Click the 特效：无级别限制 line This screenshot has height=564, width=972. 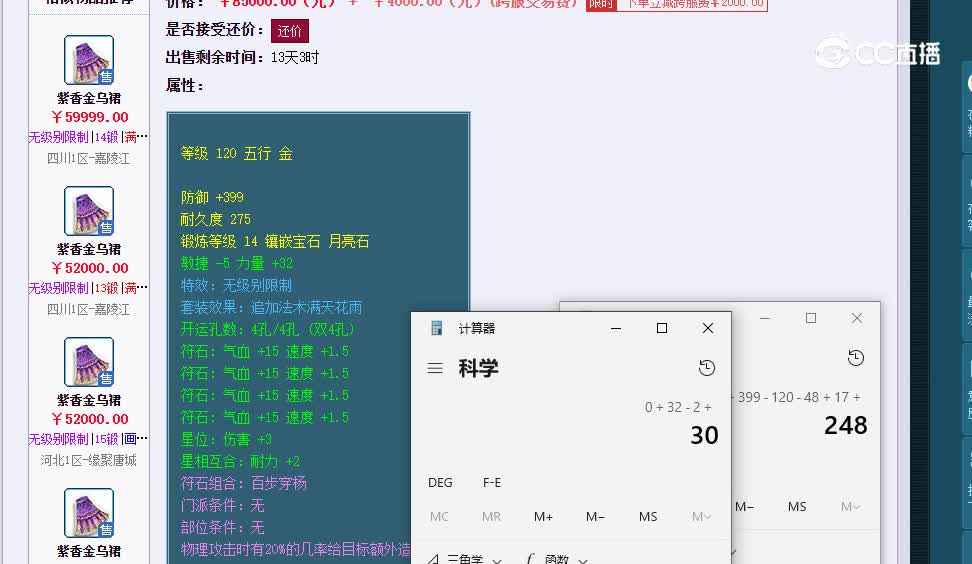pos(236,285)
